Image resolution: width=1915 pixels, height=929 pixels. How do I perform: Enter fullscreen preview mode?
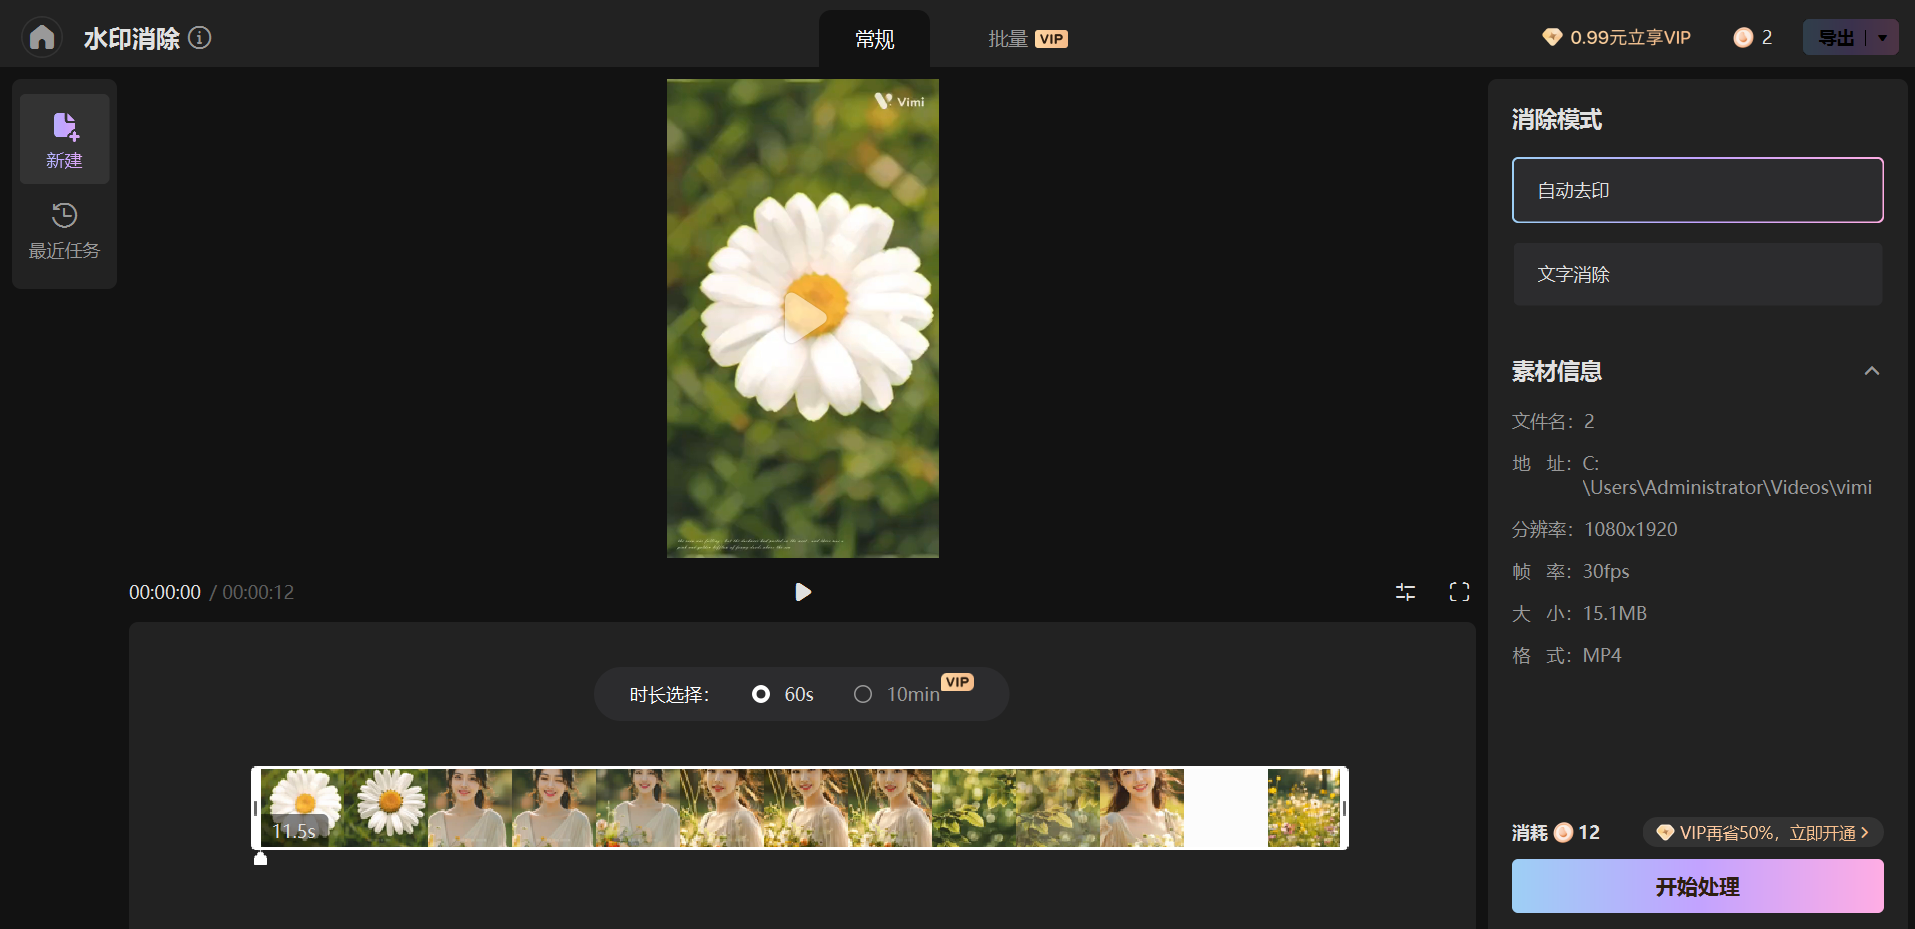pyautogui.click(x=1459, y=592)
